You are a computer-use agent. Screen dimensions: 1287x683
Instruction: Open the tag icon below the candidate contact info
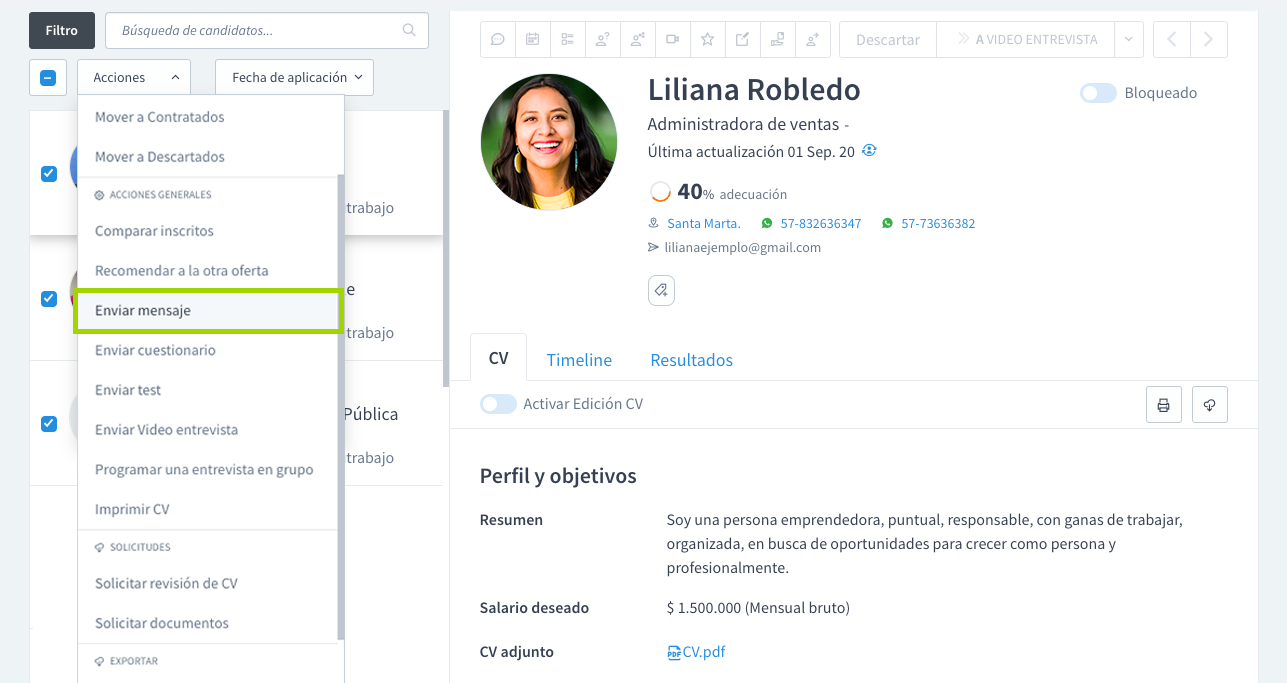coord(661,290)
